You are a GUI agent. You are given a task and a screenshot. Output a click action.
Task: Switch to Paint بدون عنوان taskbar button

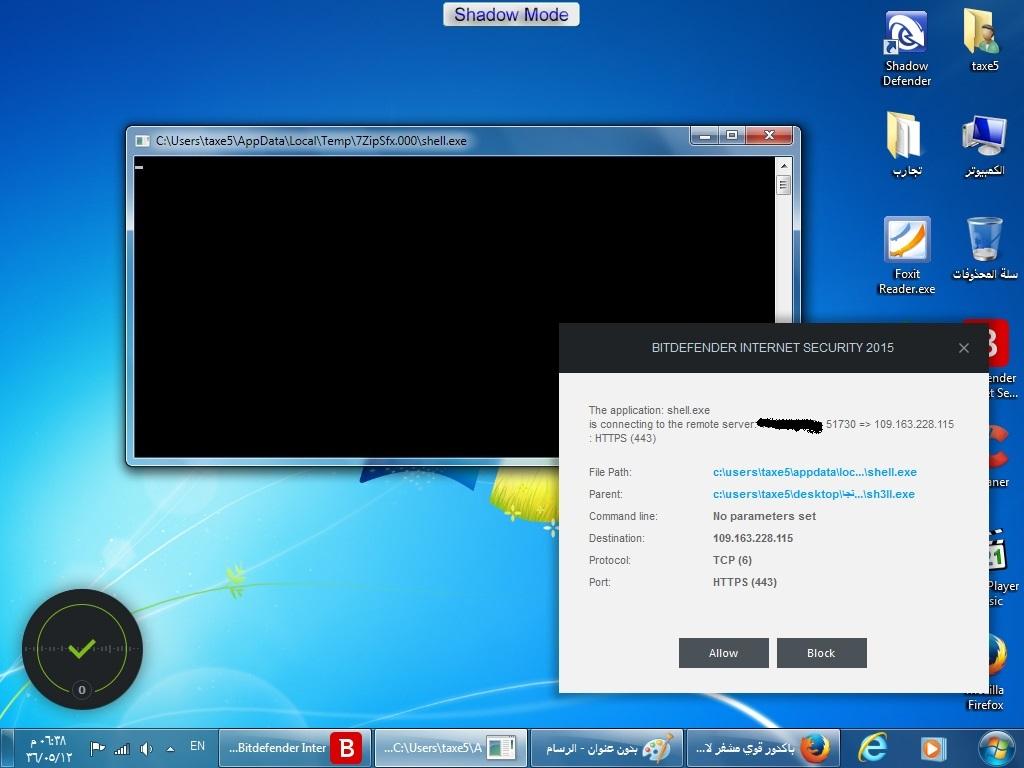(607, 748)
